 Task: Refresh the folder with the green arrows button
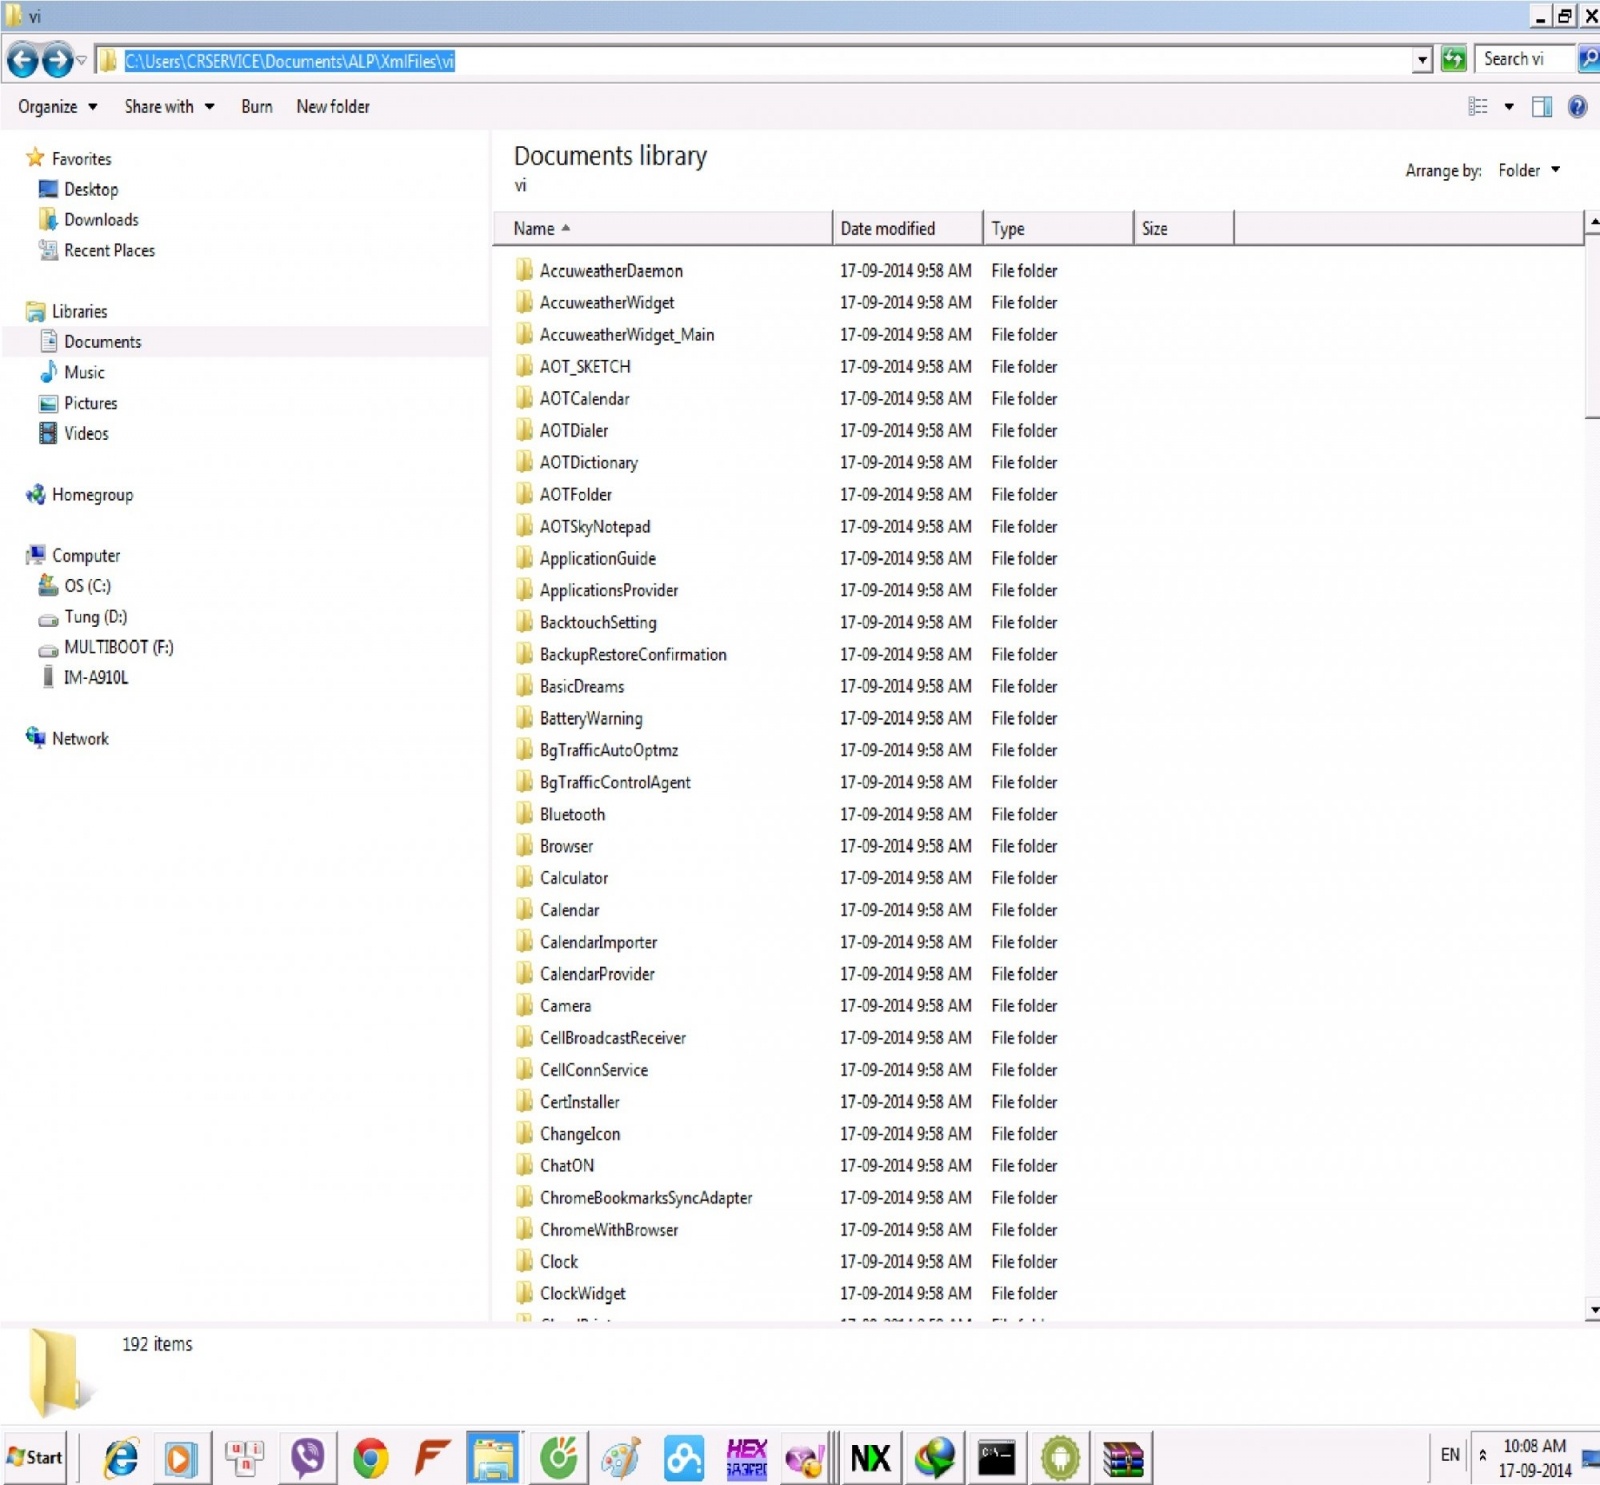(1453, 60)
